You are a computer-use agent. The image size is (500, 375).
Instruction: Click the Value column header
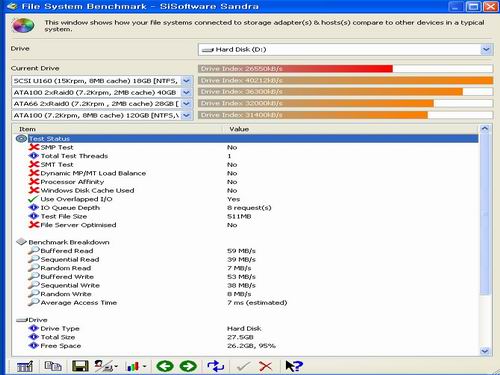coord(351,129)
